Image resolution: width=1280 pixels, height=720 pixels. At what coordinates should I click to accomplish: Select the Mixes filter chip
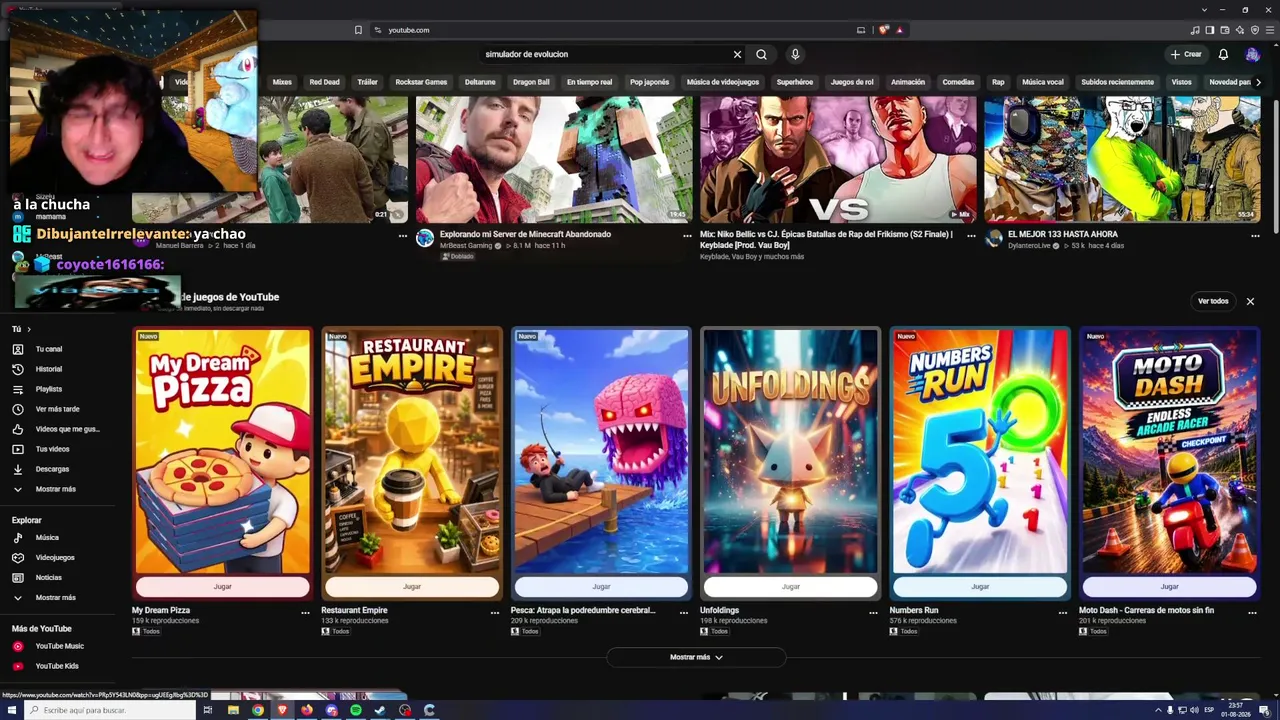282,82
